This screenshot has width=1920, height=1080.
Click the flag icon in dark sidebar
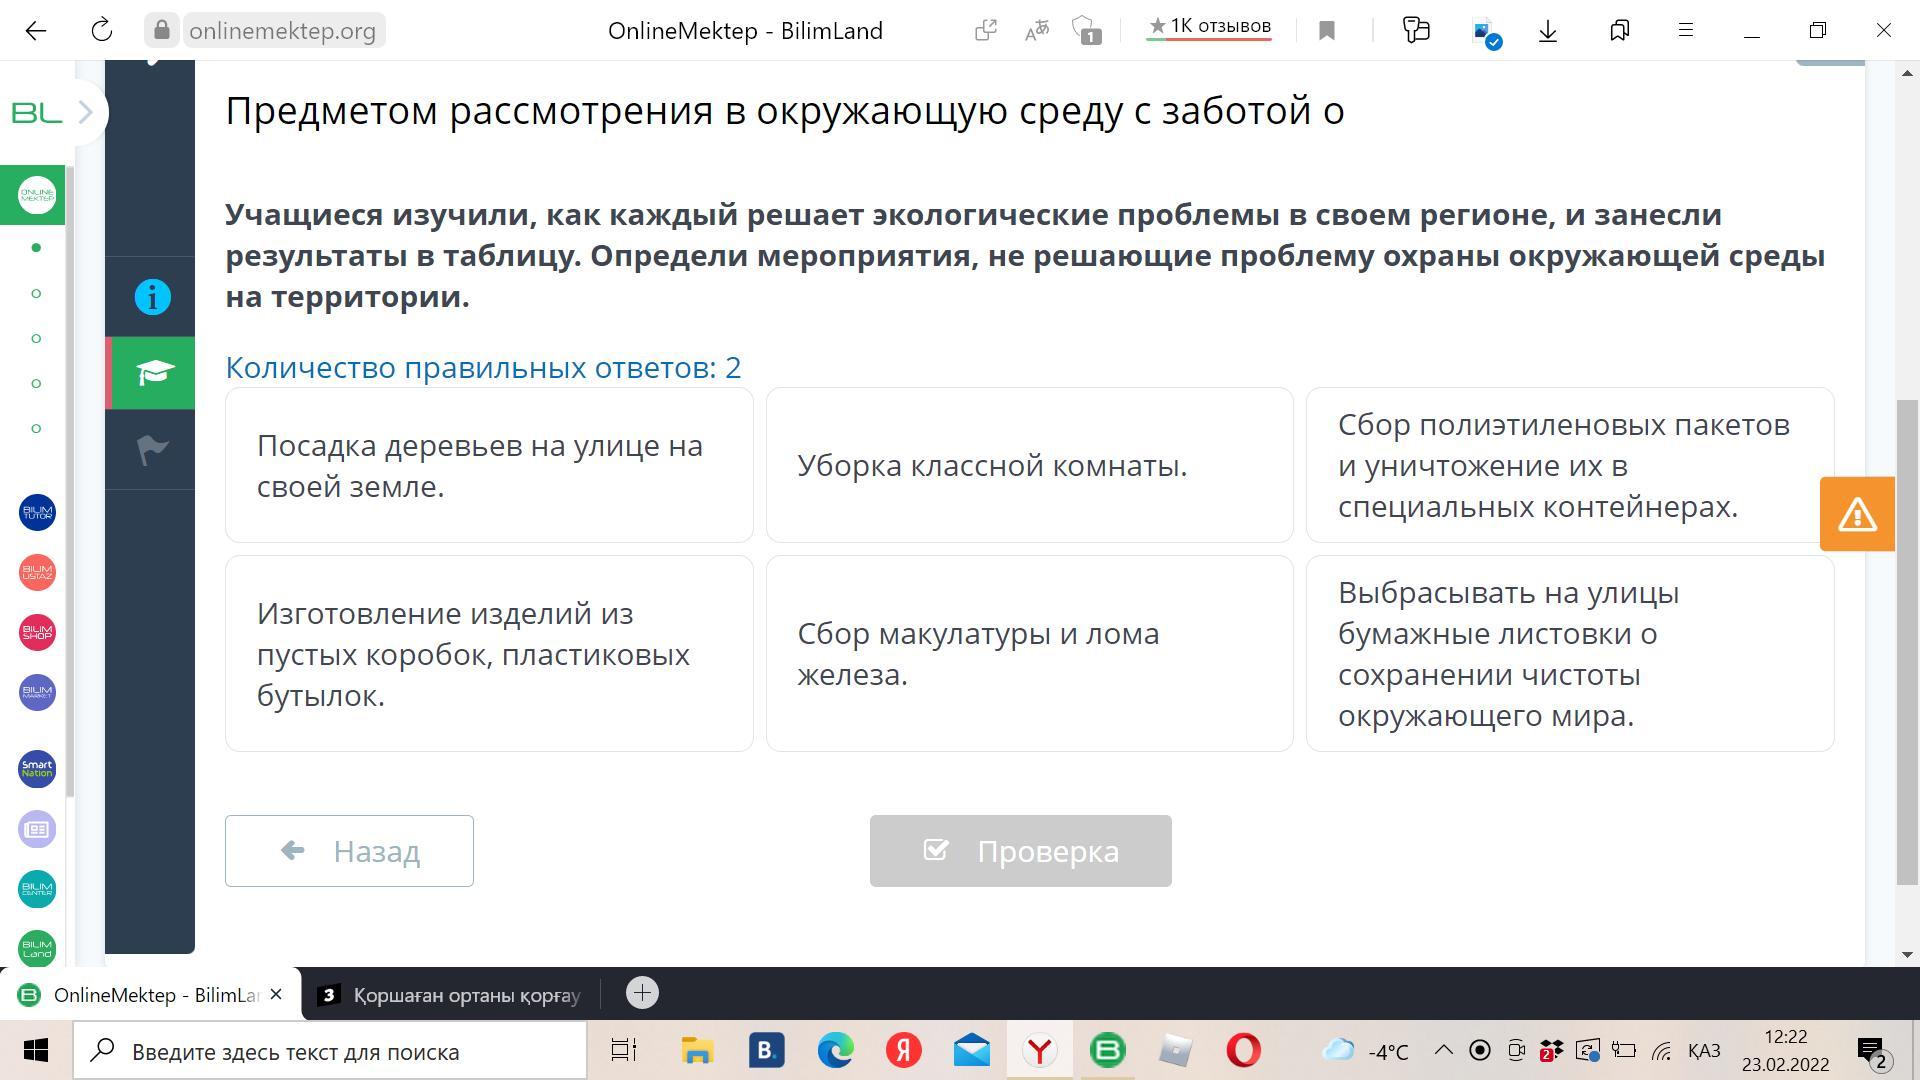pos(152,449)
